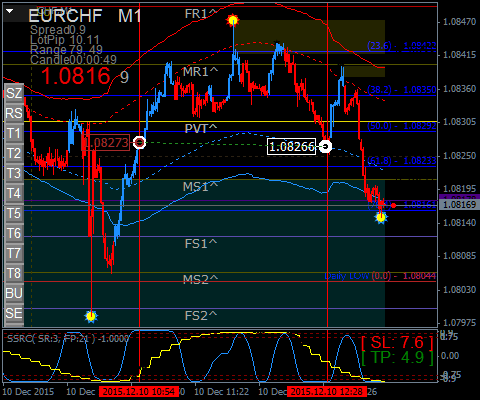The width and height of the screenshot is (480, 400).
Task: Click the Candle00:00:49 countdown text
Action: pos(73,60)
